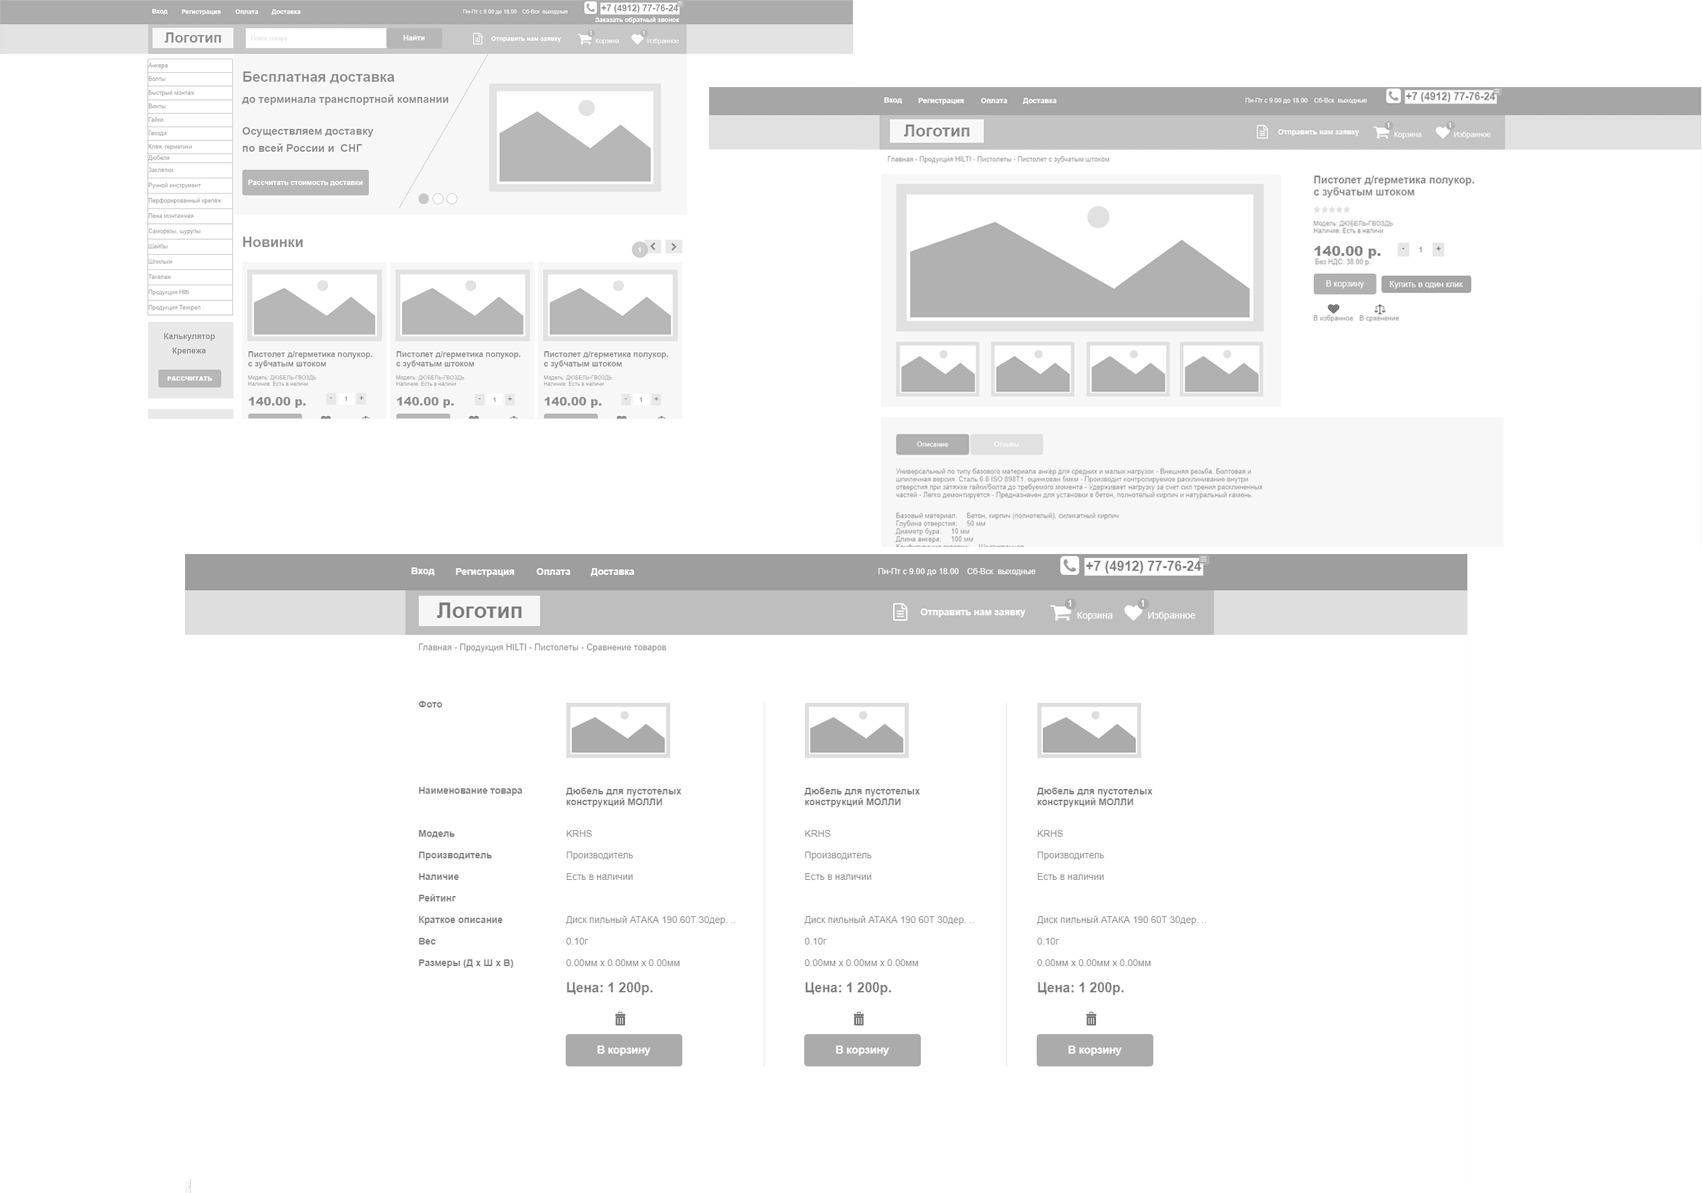
Task: Select the first gallery thumbnail under the main image
Action: coord(938,369)
